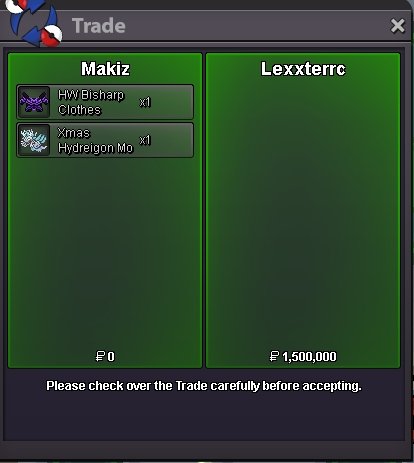The image size is (414, 463).
Task: Click the x1 quantity of HW Bisharp Clothes
Action: click(145, 102)
